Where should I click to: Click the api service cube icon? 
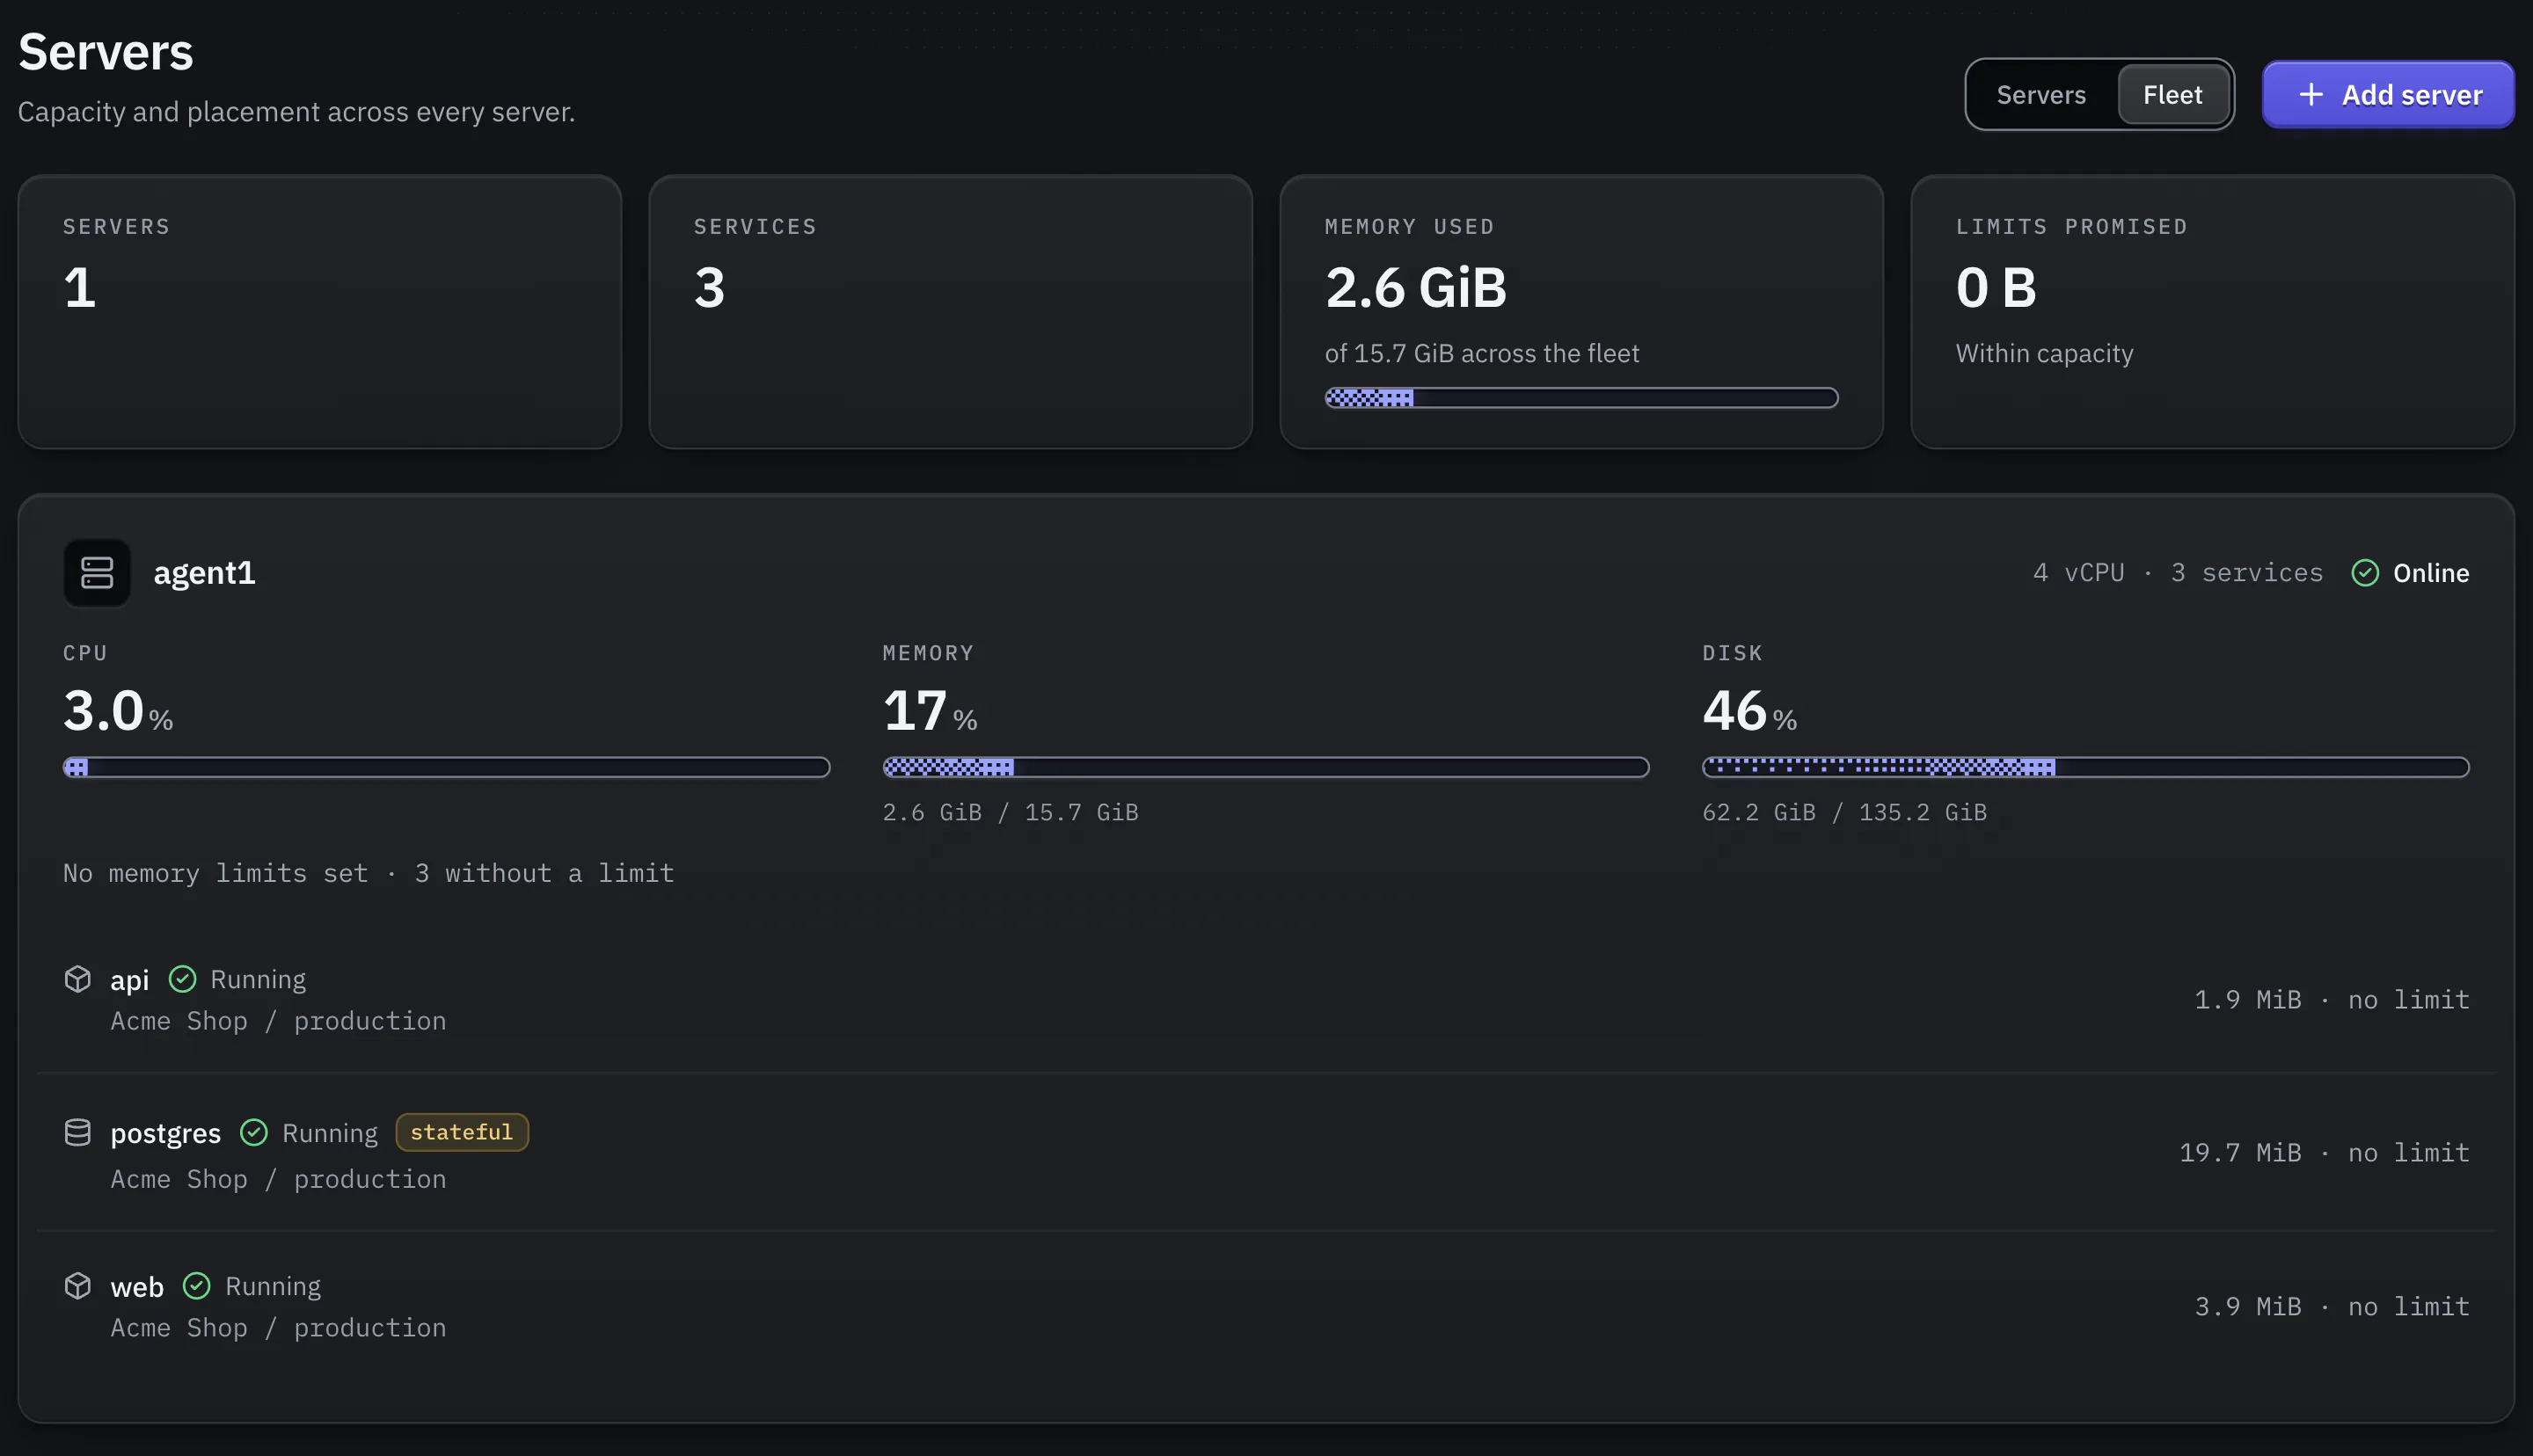pyautogui.click(x=78, y=979)
